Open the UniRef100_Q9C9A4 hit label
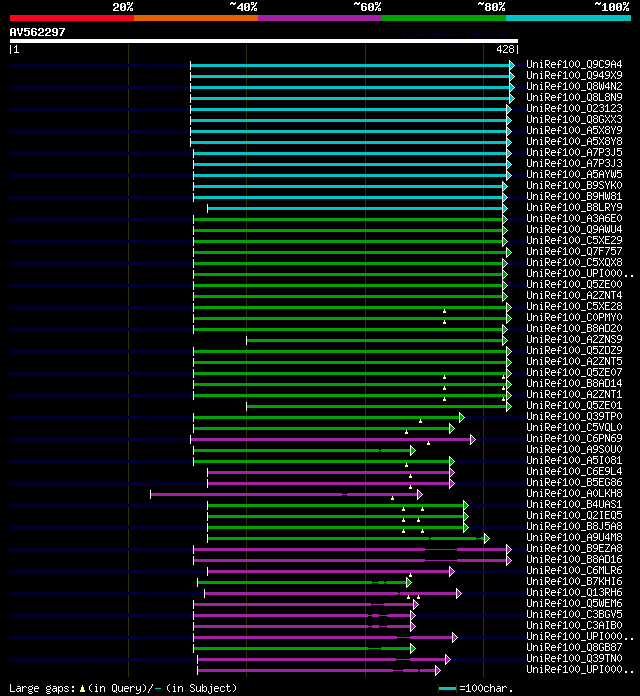The width and height of the screenshot is (640, 696). click(574, 64)
